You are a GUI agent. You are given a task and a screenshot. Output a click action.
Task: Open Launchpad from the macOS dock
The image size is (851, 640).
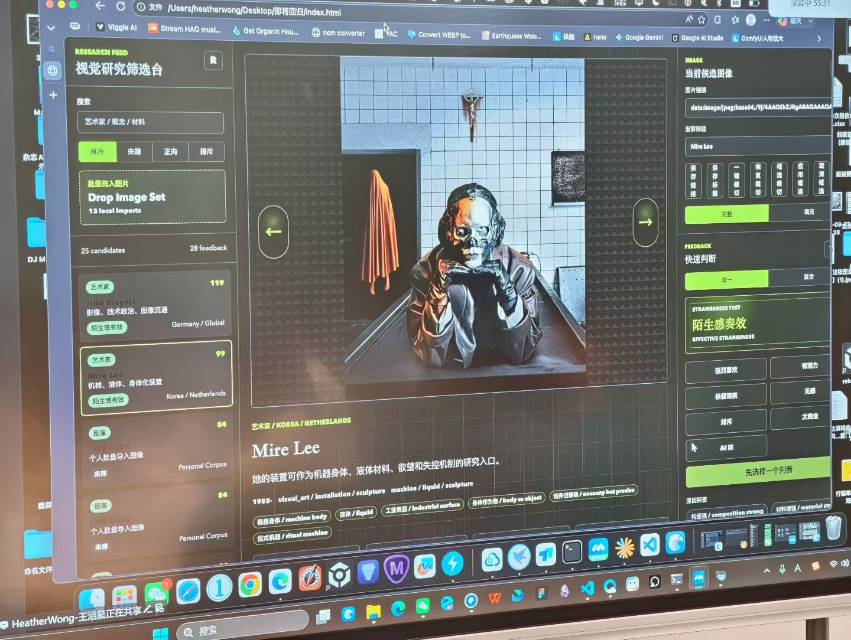(x=124, y=597)
